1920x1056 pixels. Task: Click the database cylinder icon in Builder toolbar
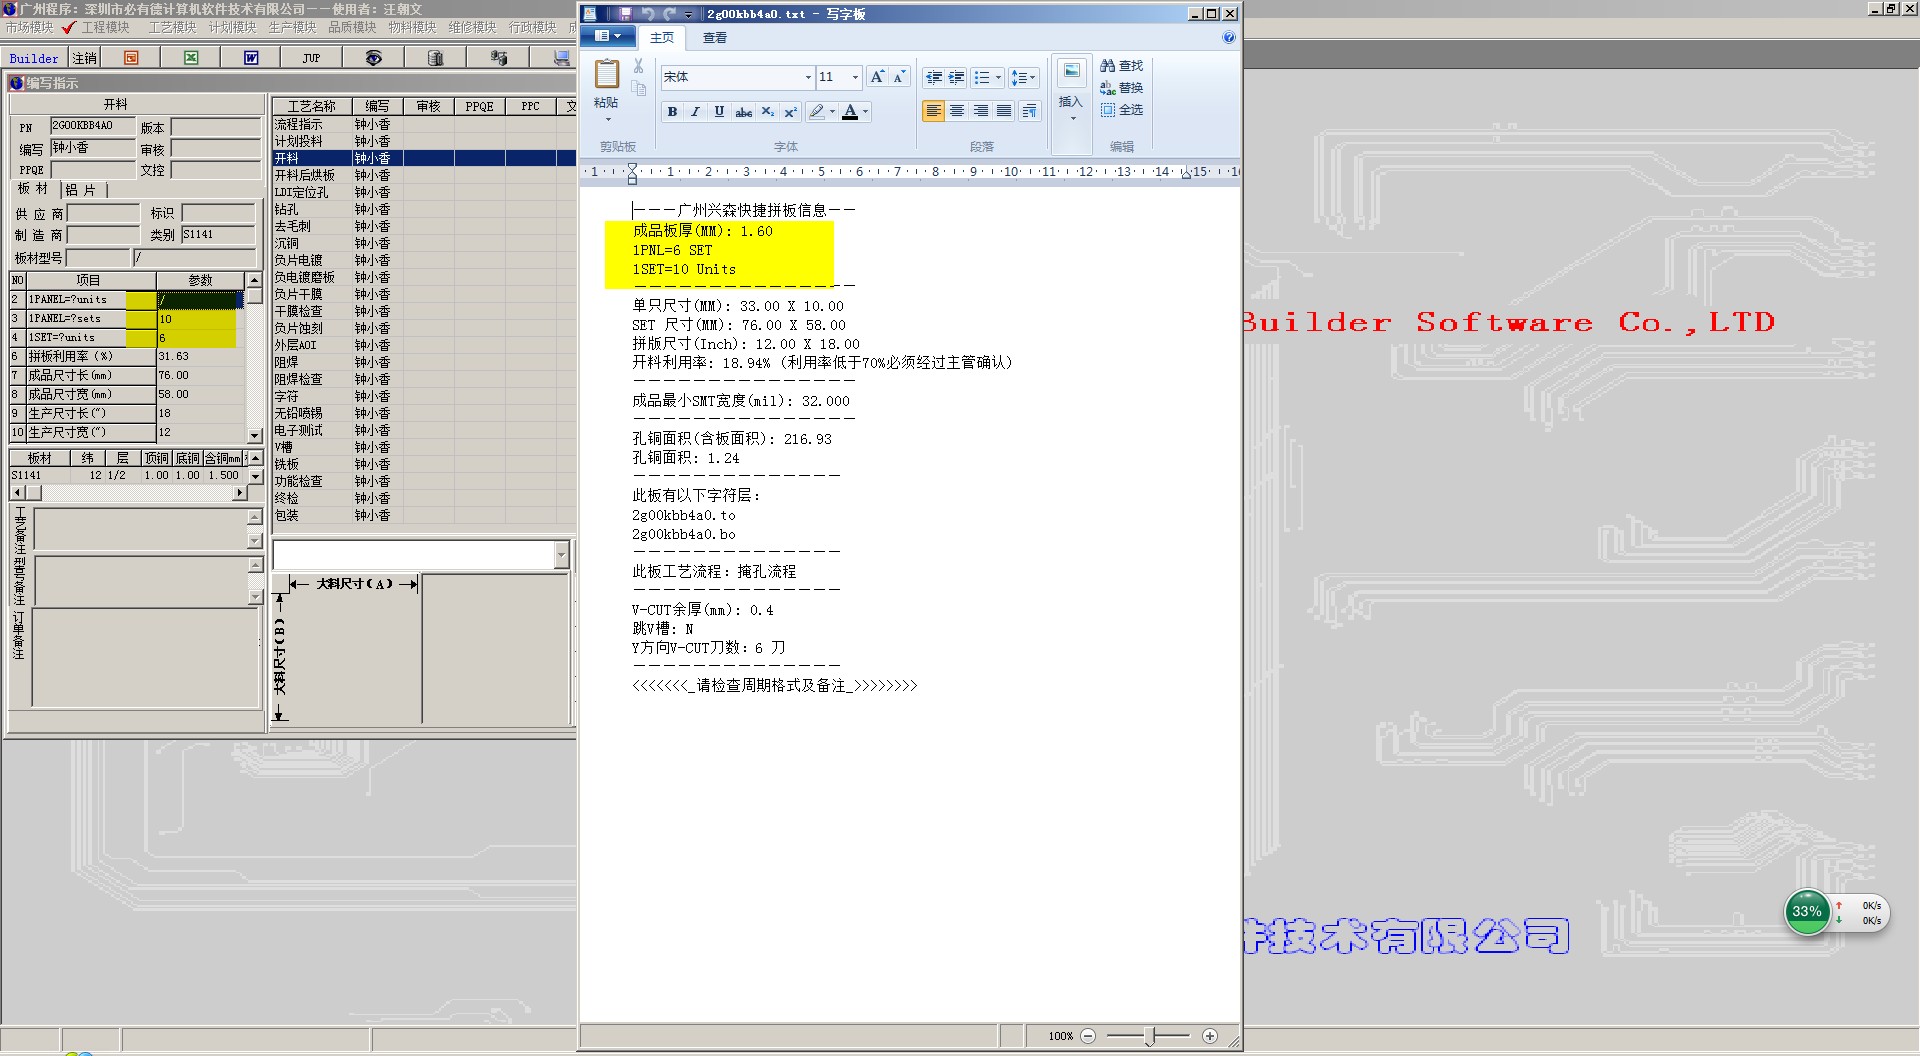coord(435,58)
